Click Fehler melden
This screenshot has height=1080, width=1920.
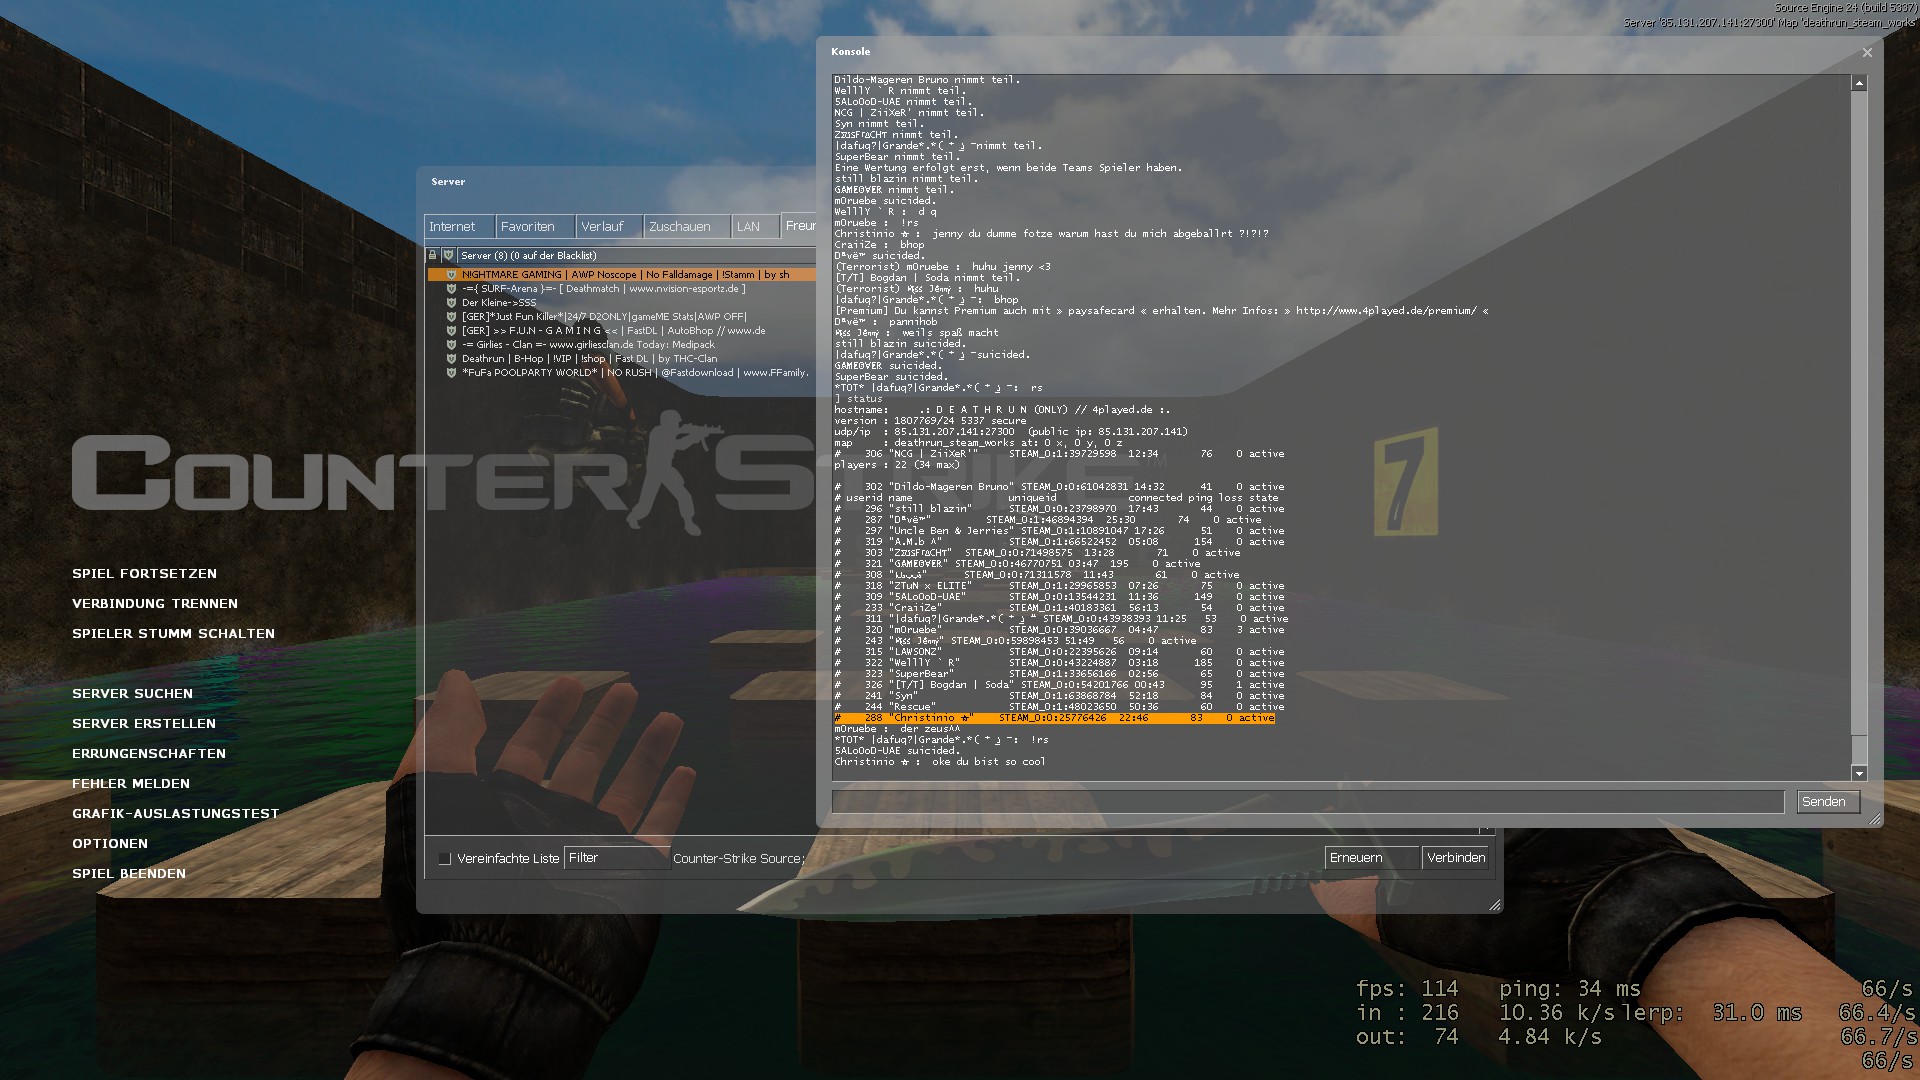point(131,784)
